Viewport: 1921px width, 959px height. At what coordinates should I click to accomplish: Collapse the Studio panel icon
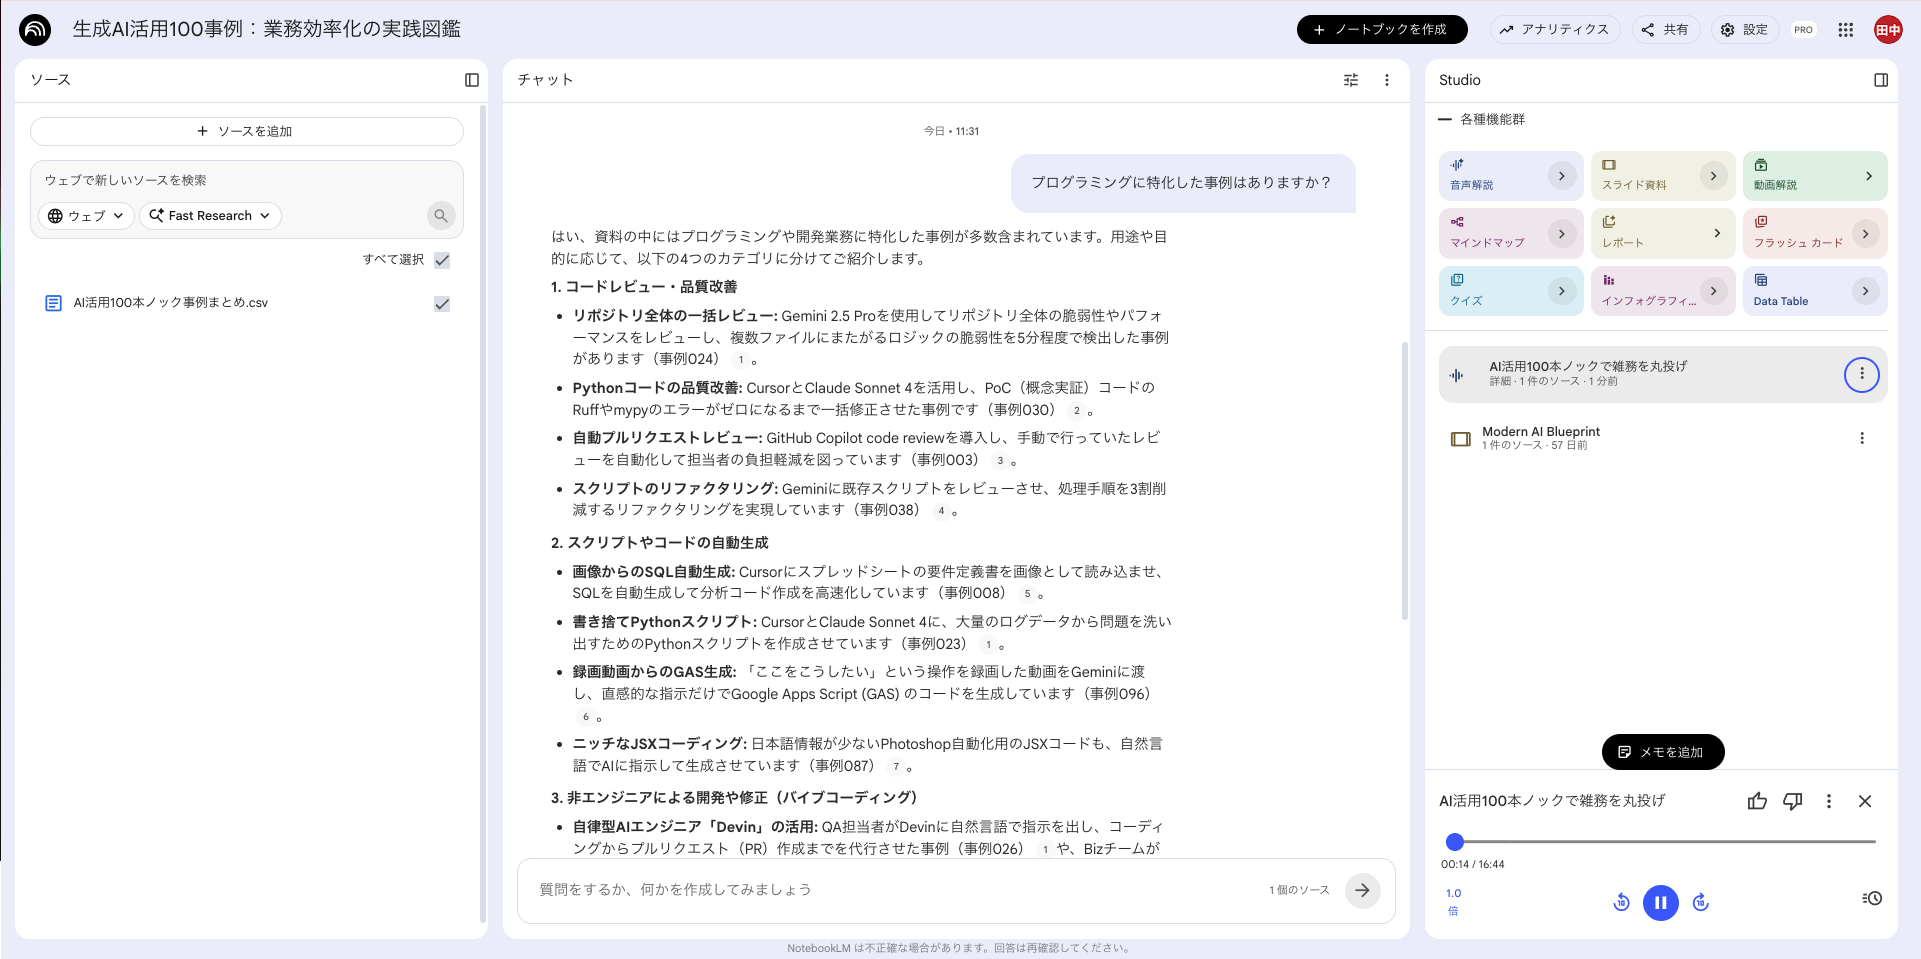click(1881, 80)
